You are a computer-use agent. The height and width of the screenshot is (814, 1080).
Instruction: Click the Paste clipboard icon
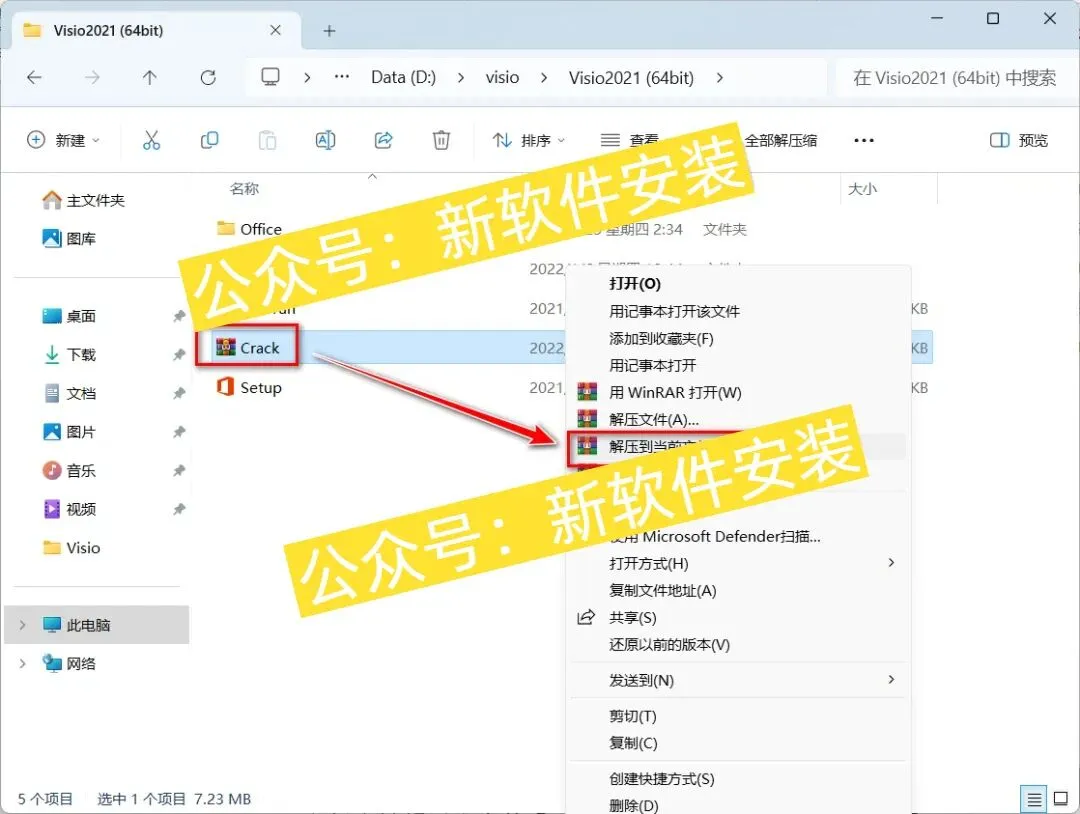click(267, 140)
